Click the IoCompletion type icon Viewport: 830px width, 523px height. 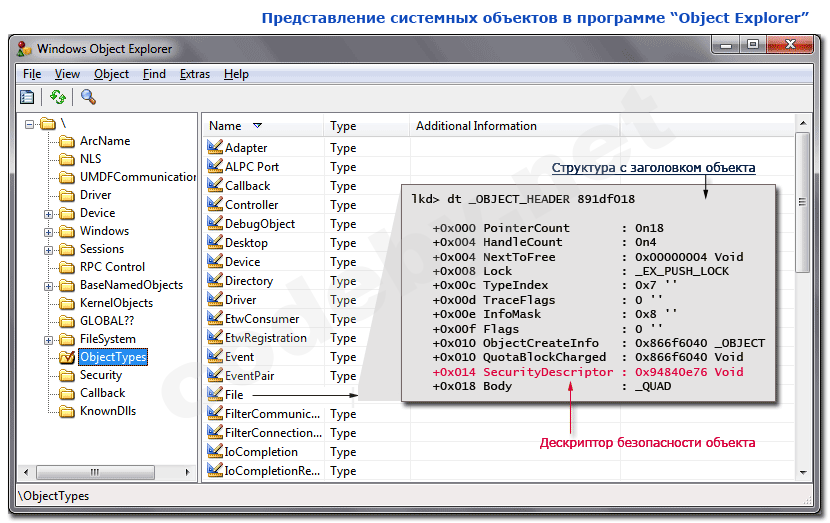point(214,451)
